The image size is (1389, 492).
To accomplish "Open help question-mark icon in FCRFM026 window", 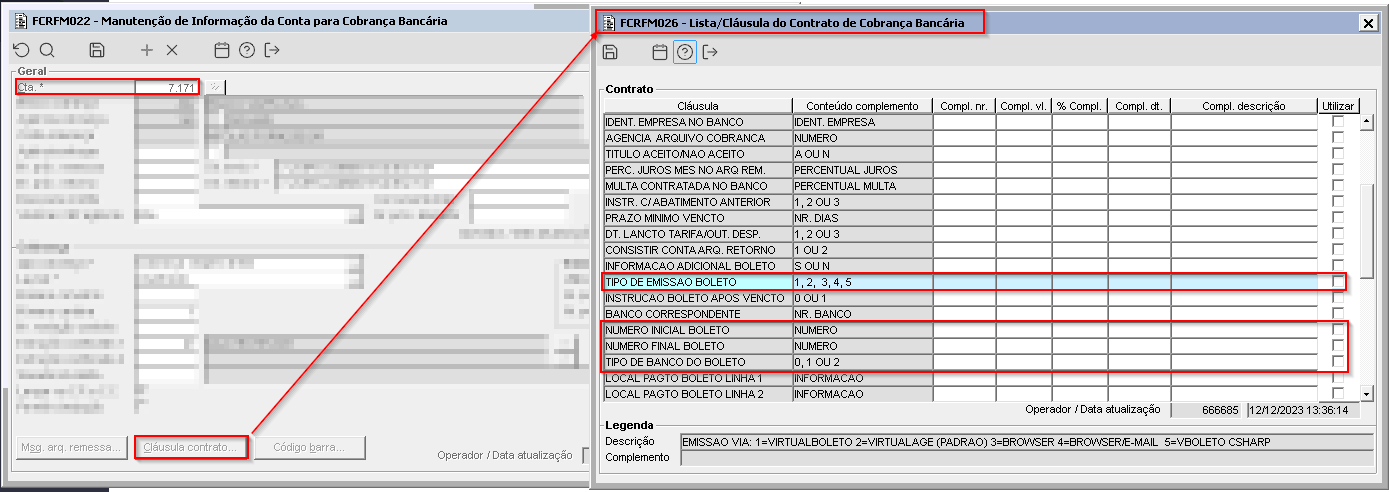I will tap(685, 52).
